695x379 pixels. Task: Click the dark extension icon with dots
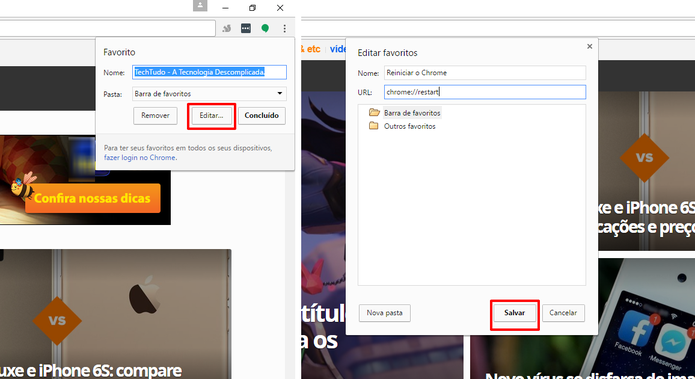pos(246,28)
